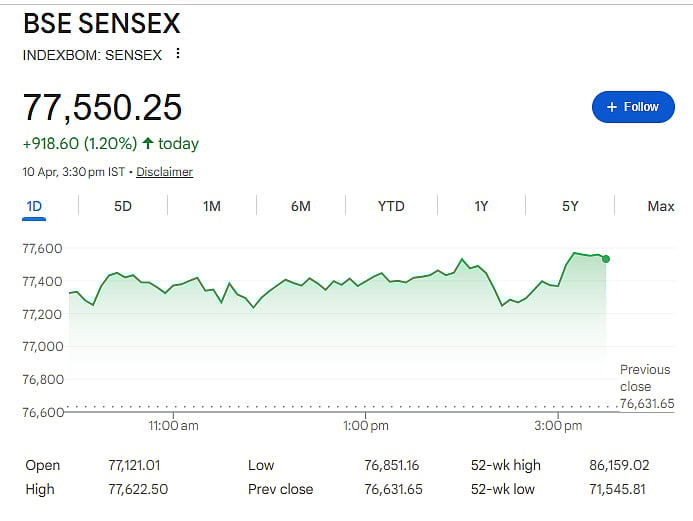Click the 11:00 am time axis label
This screenshot has height=521, width=693.
pyautogui.click(x=174, y=426)
